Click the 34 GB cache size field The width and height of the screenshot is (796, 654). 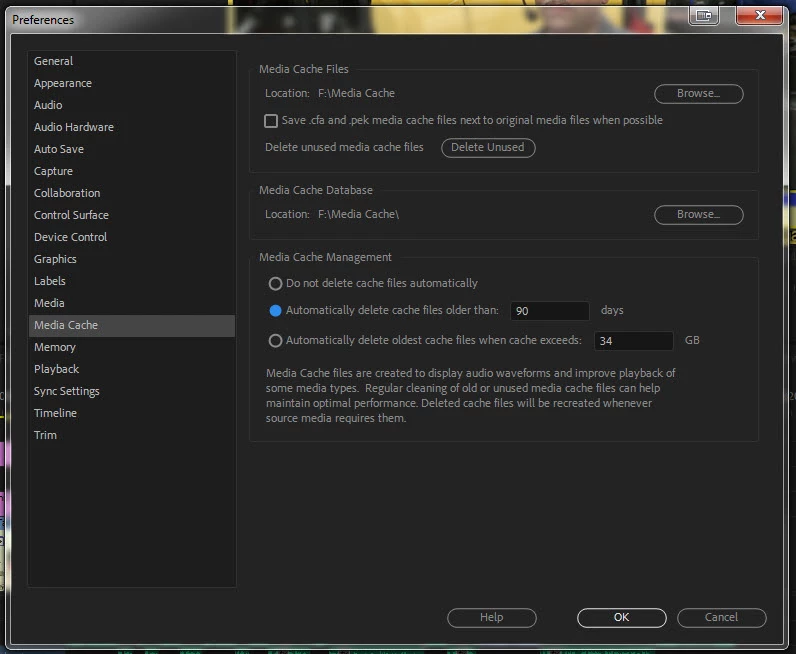click(634, 341)
